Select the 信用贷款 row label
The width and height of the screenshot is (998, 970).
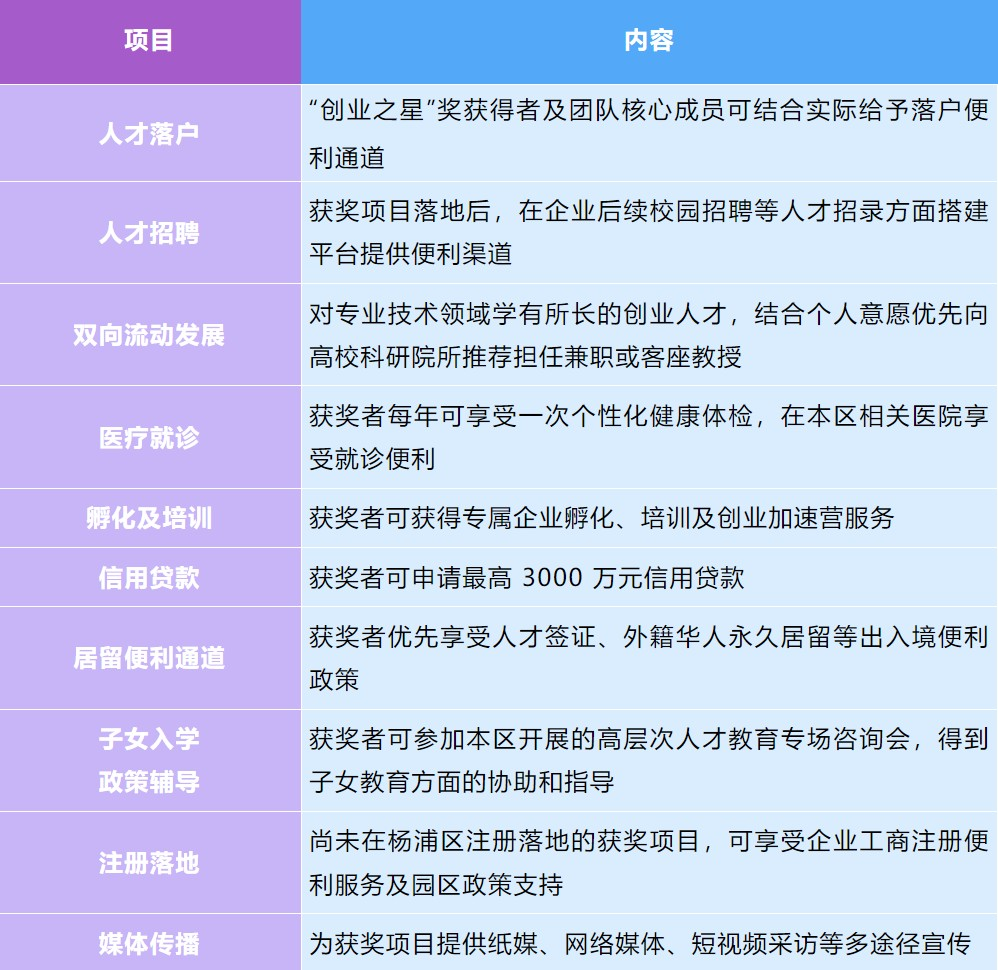point(149,577)
